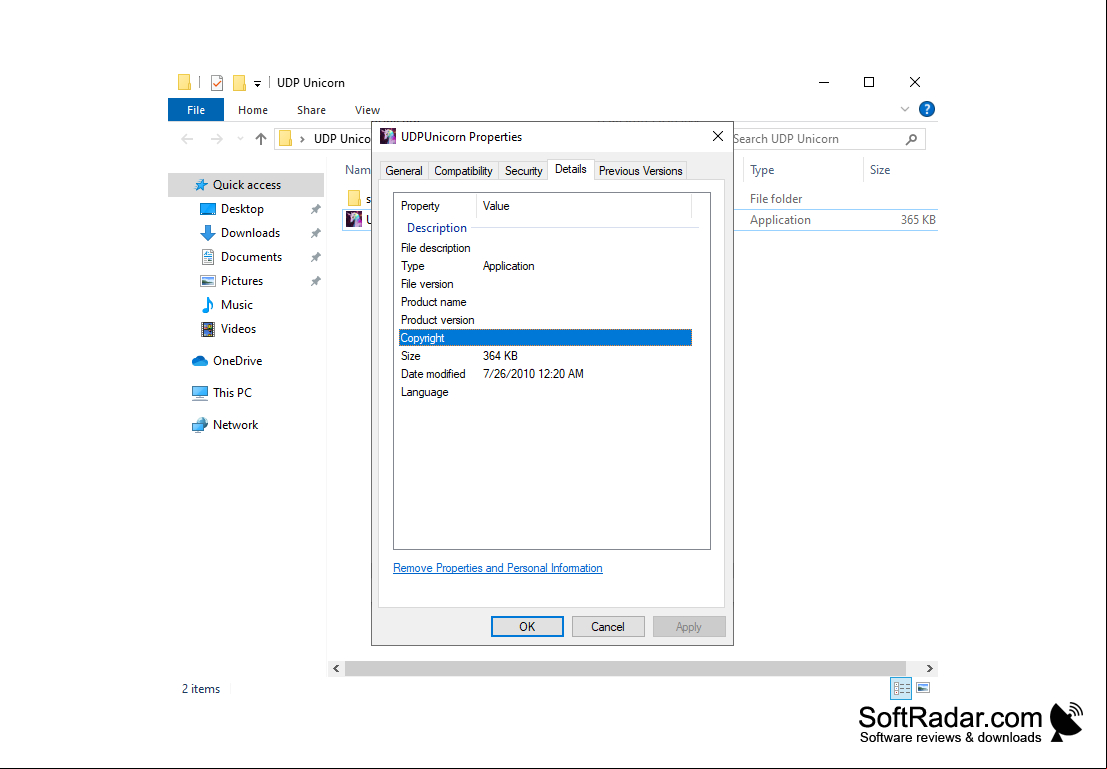The image size is (1107, 769).
Task: Click the New folder icon in title bar
Action: click(239, 83)
